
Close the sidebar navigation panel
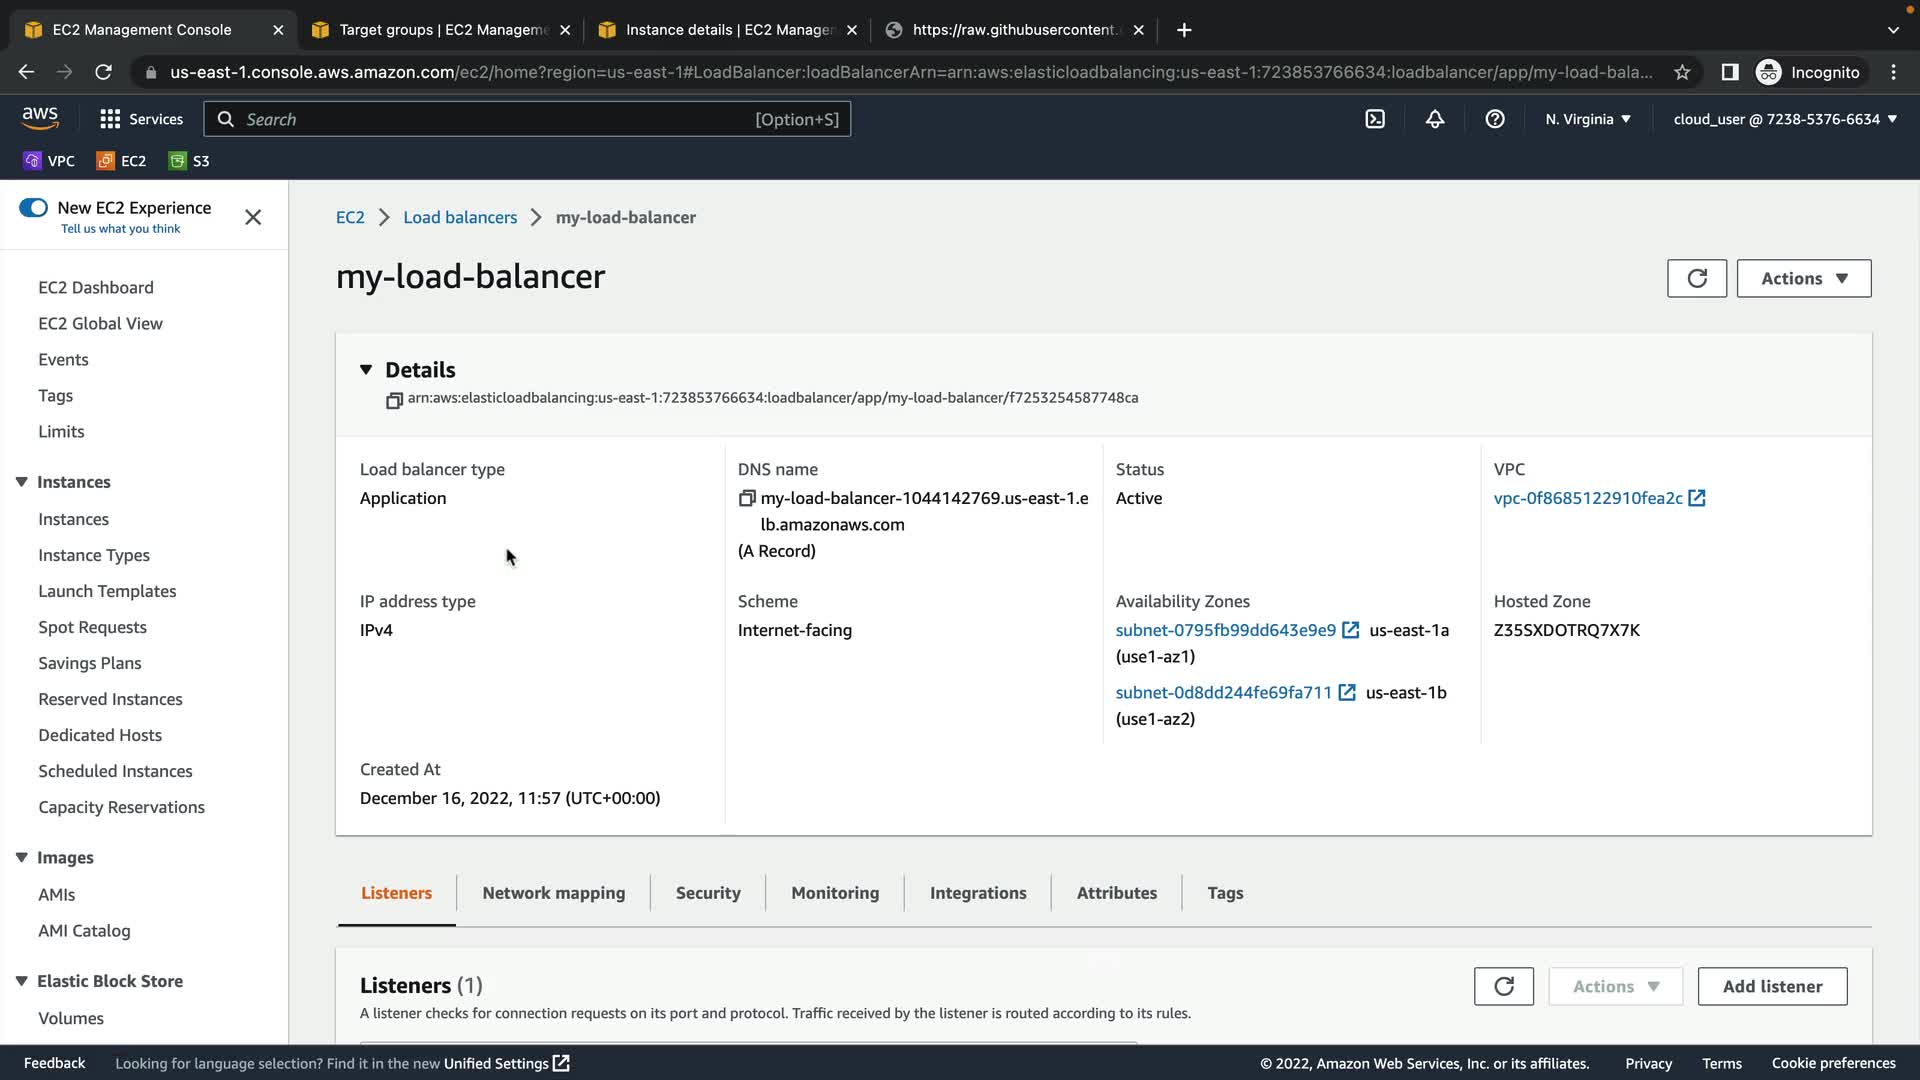coord(253,217)
